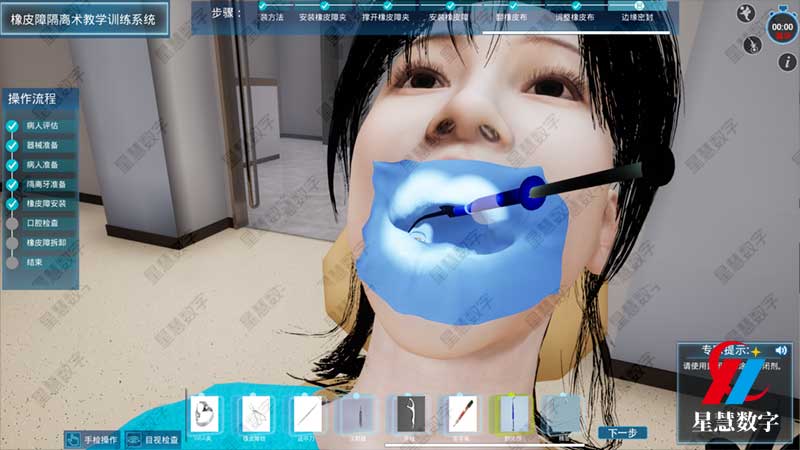The height and width of the screenshot is (450, 800).
Task: Click the speaker icon in the expert tips panel
Action: (781, 351)
